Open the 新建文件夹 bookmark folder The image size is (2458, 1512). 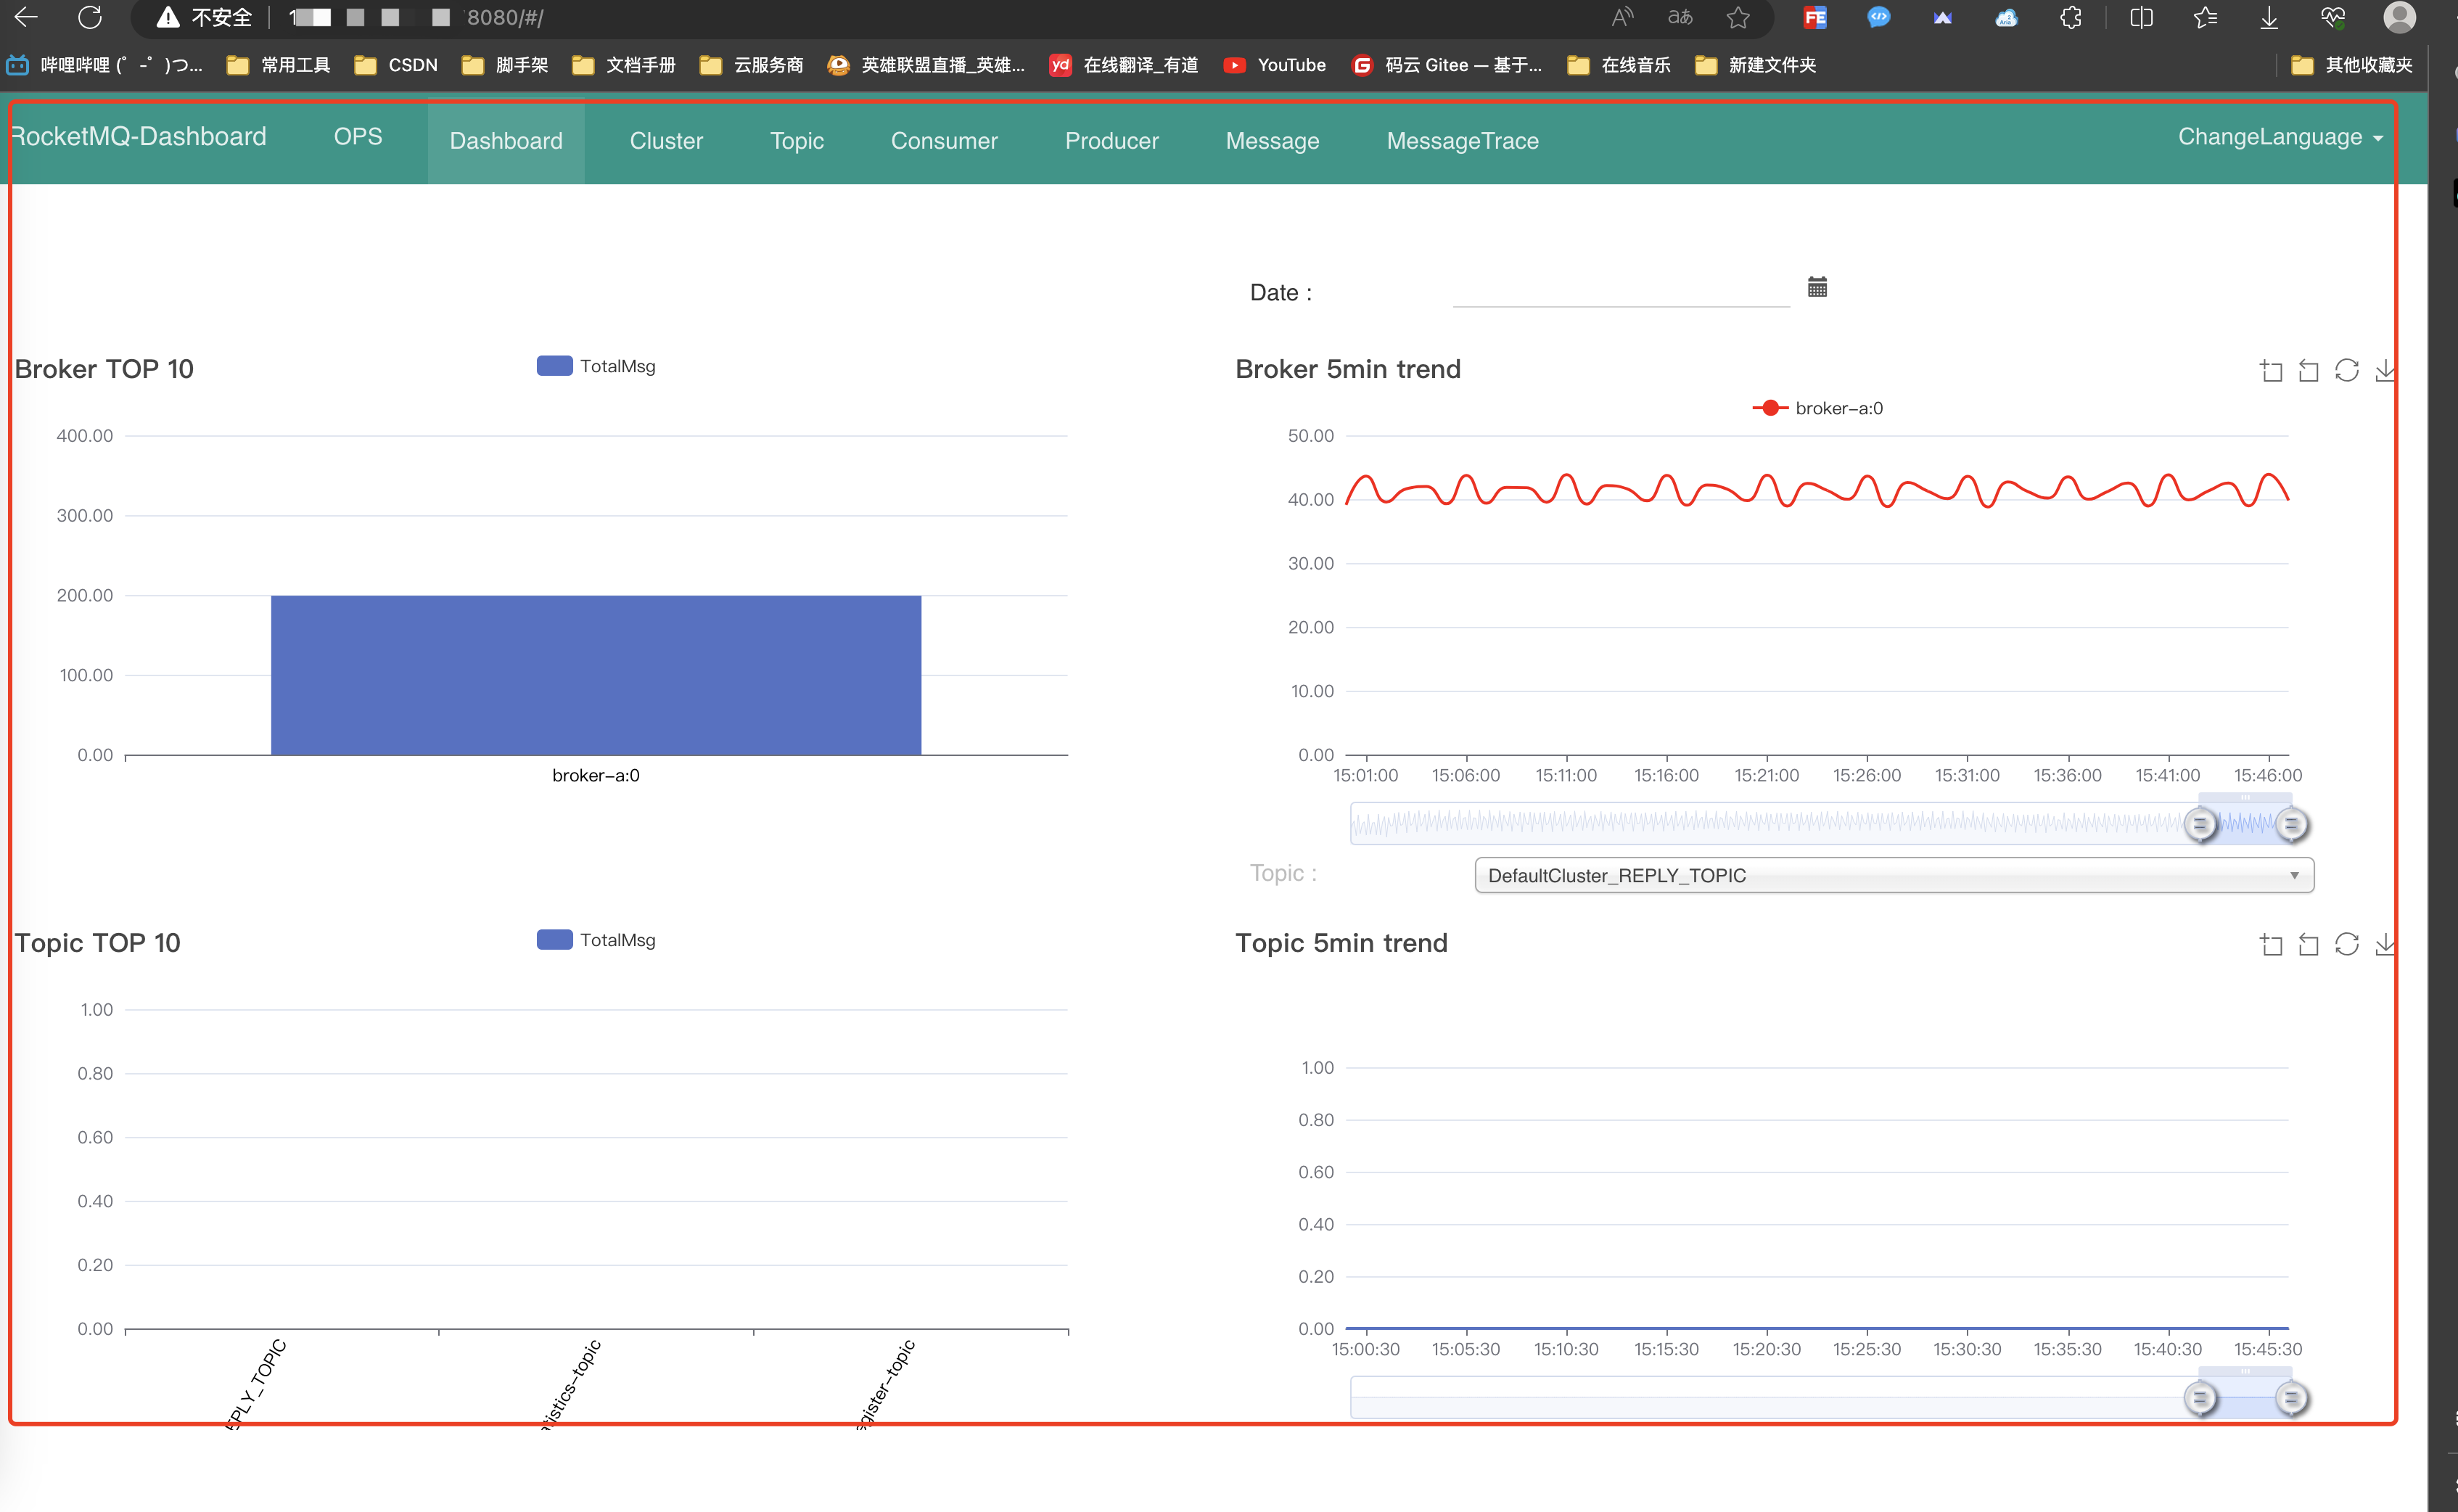pos(1756,65)
